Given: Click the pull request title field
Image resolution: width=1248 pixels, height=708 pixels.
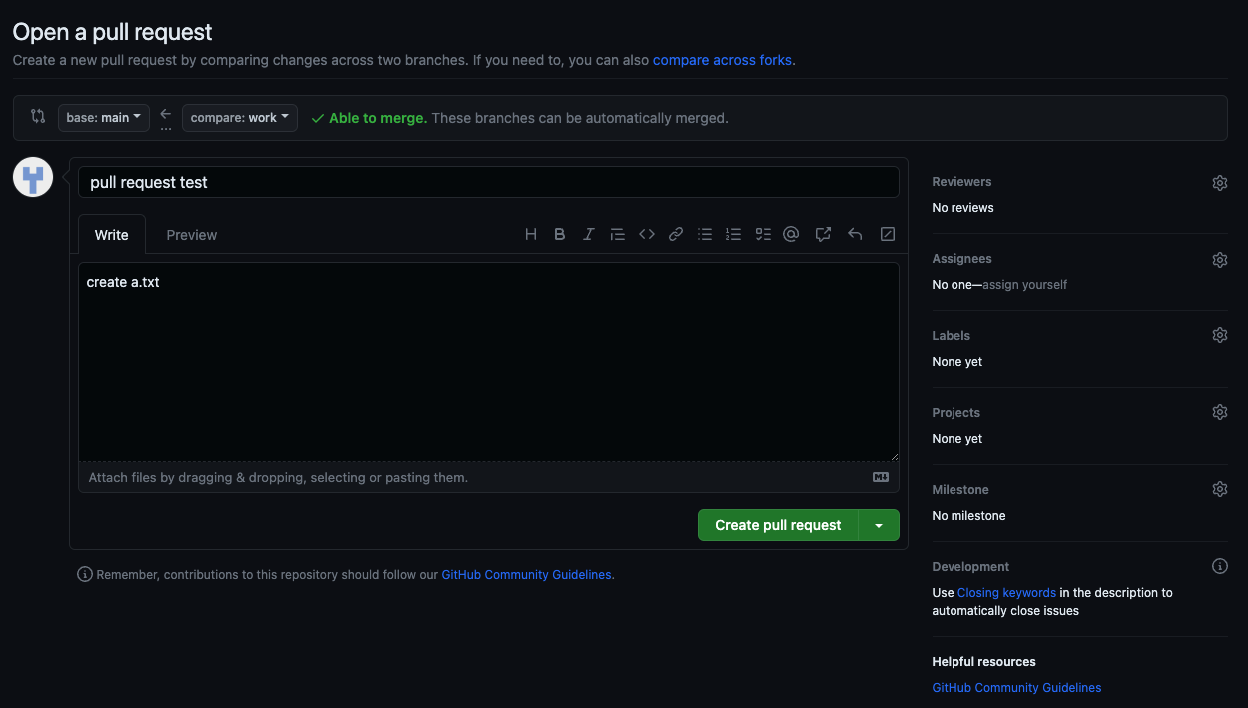Looking at the screenshot, I should pyautogui.click(x=489, y=182).
